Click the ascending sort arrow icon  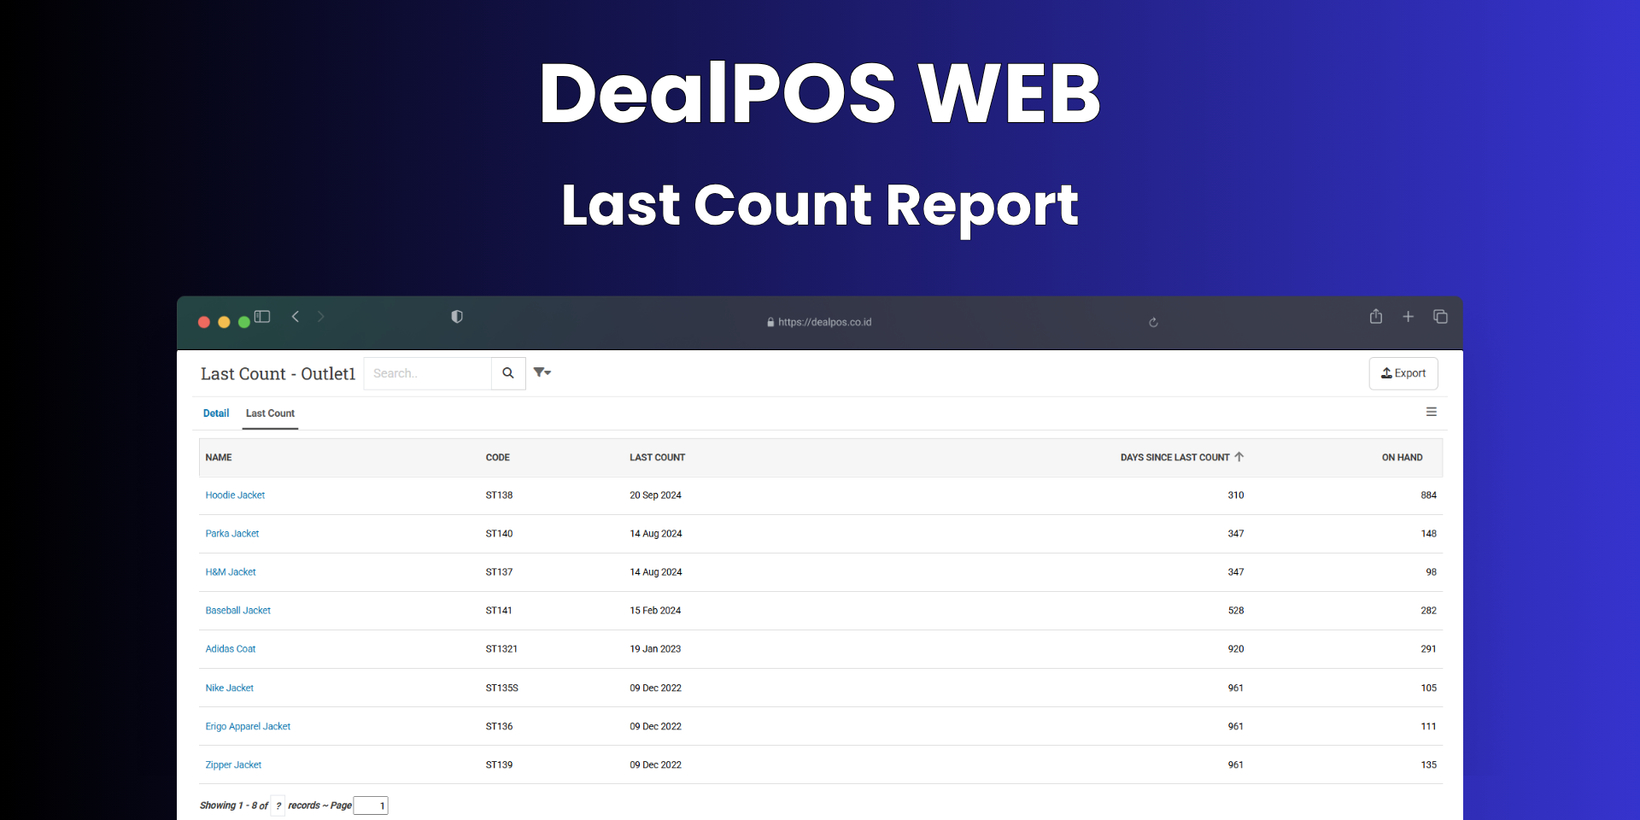(x=1239, y=456)
